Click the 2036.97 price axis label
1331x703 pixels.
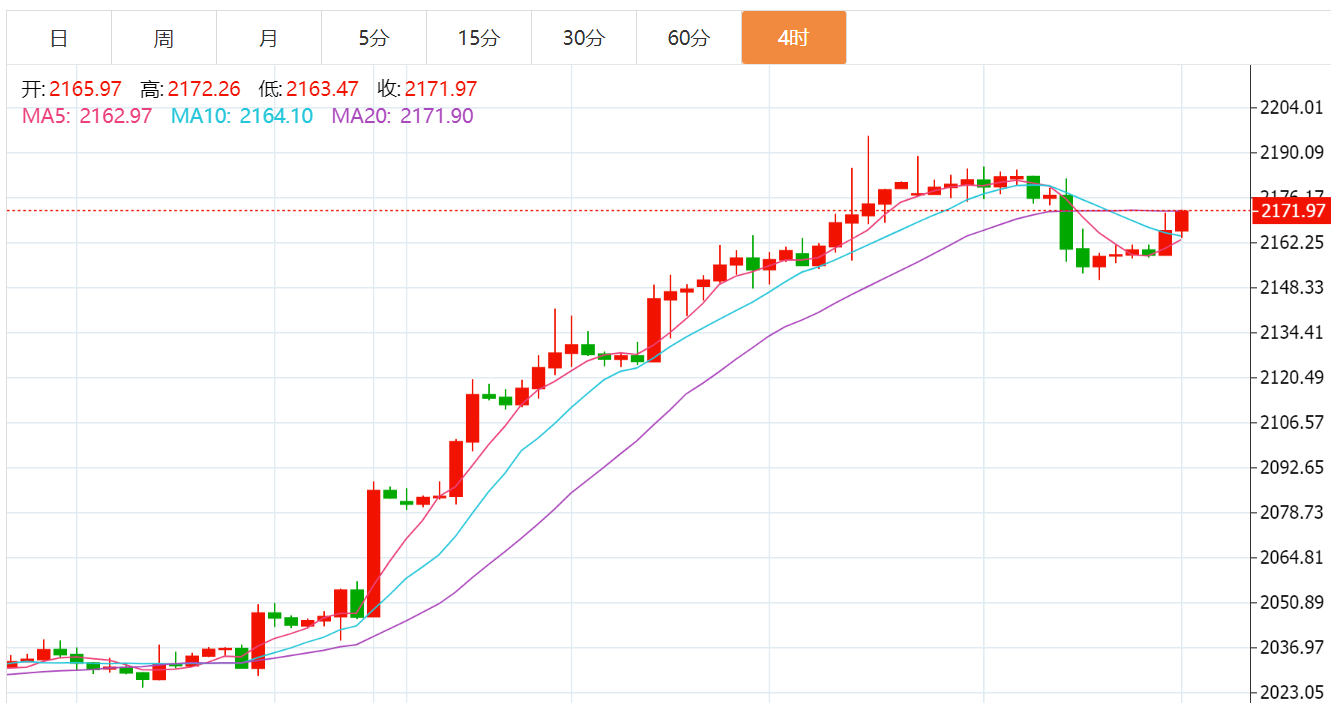[1294, 648]
